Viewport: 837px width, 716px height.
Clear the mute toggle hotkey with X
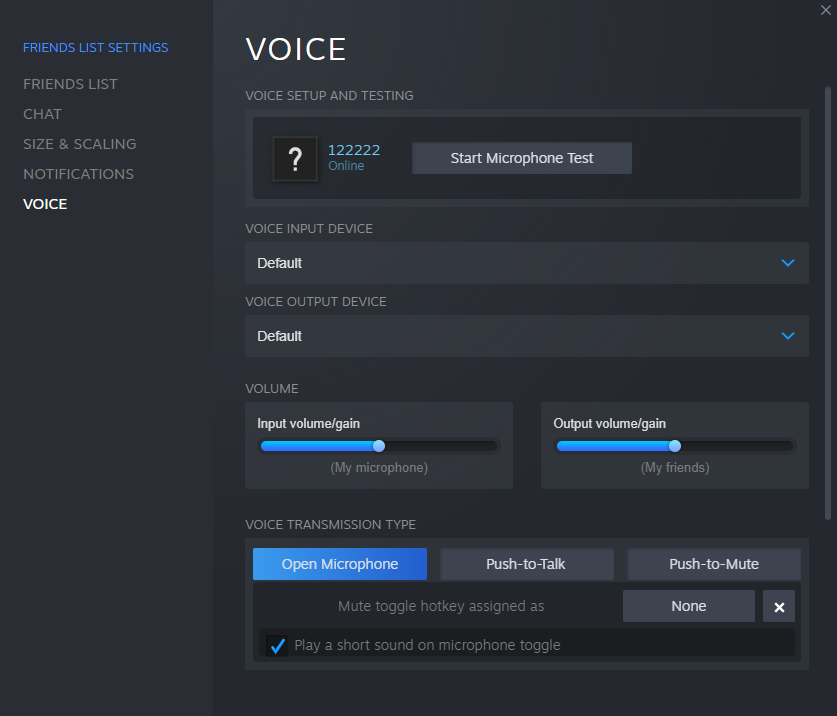779,606
